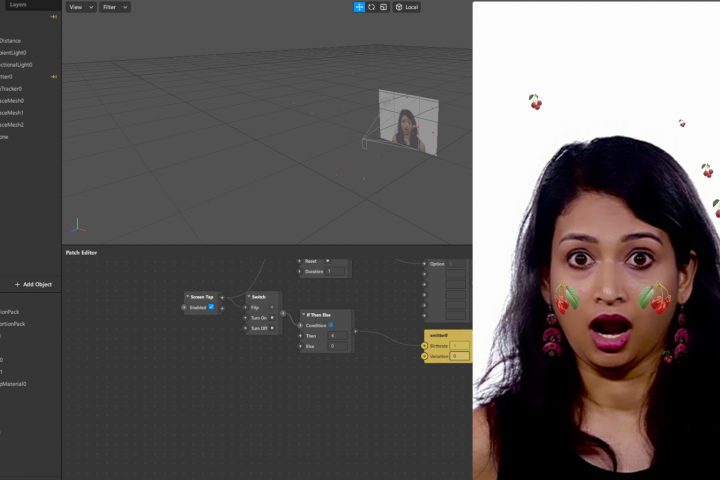720x480 pixels.
Task: Click the Add Object button
Action: click(33, 284)
